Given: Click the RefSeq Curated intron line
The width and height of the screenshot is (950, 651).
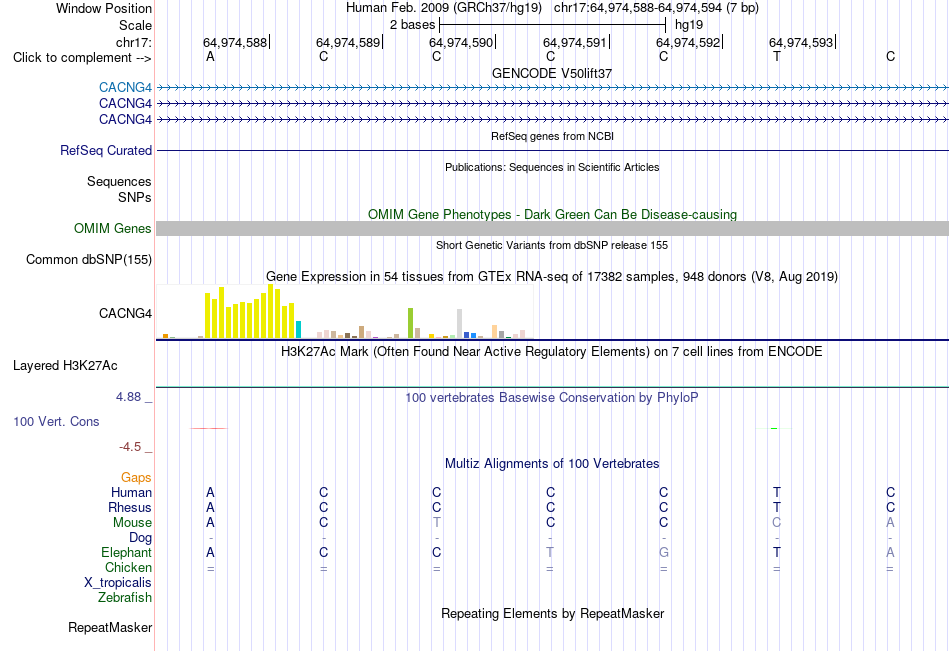Looking at the screenshot, I should [552, 150].
